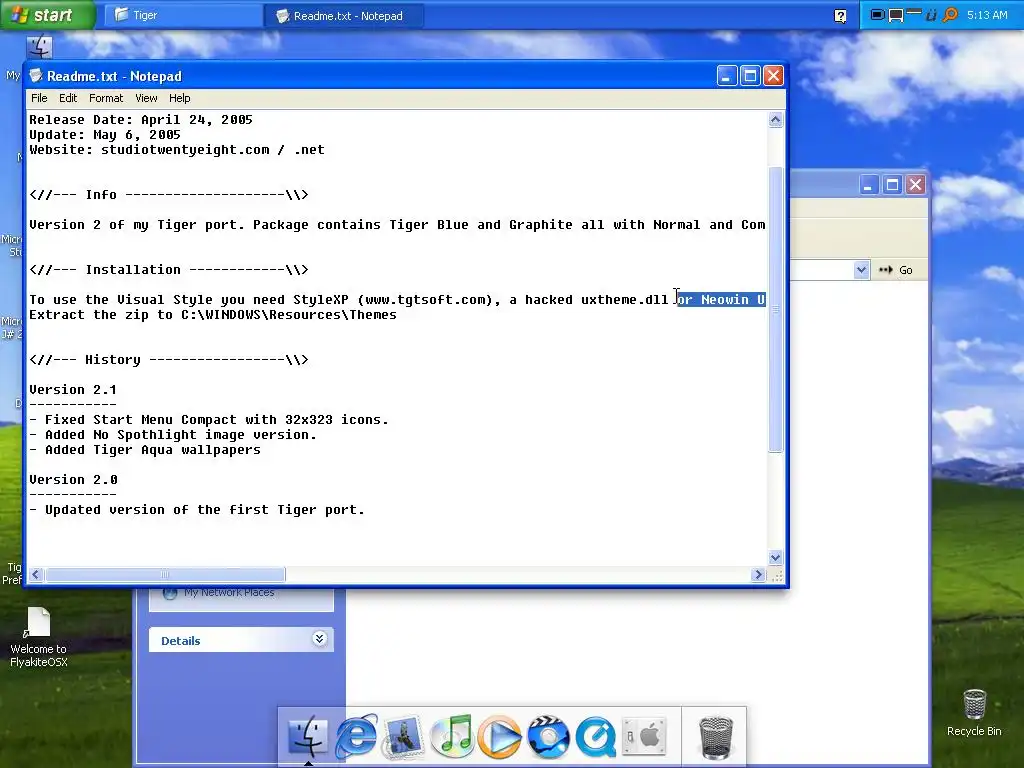Click the help question mark tray icon
The height and width of the screenshot is (768, 1024).
coord(840,16)
